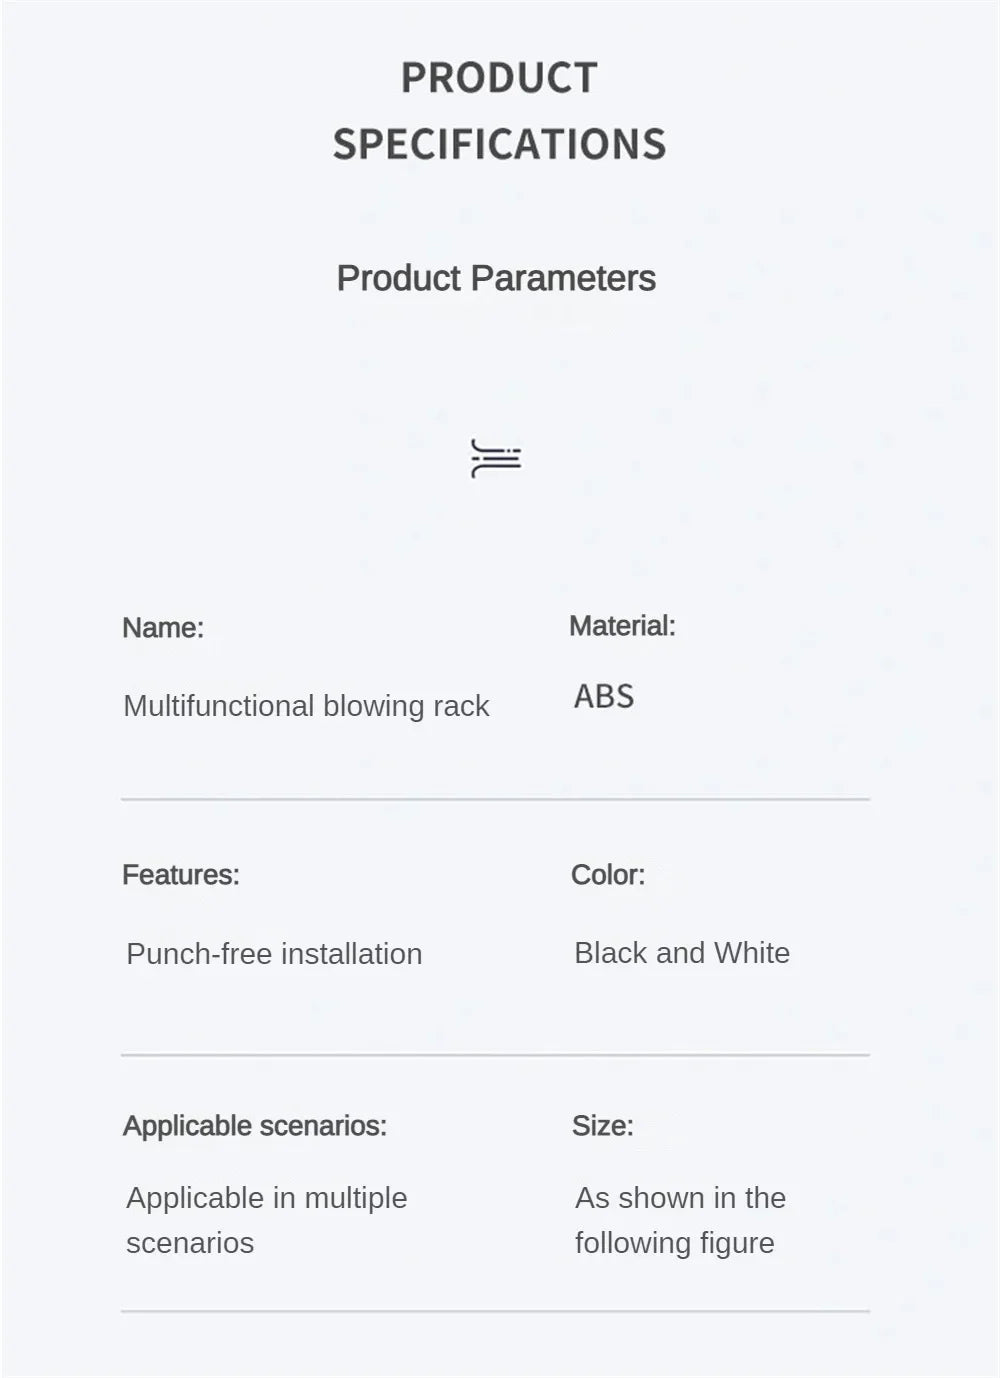The height and width of the screenshot is (1378, 1000).
Task: Click As shown in the following figure
Action: click(680, 1220)
